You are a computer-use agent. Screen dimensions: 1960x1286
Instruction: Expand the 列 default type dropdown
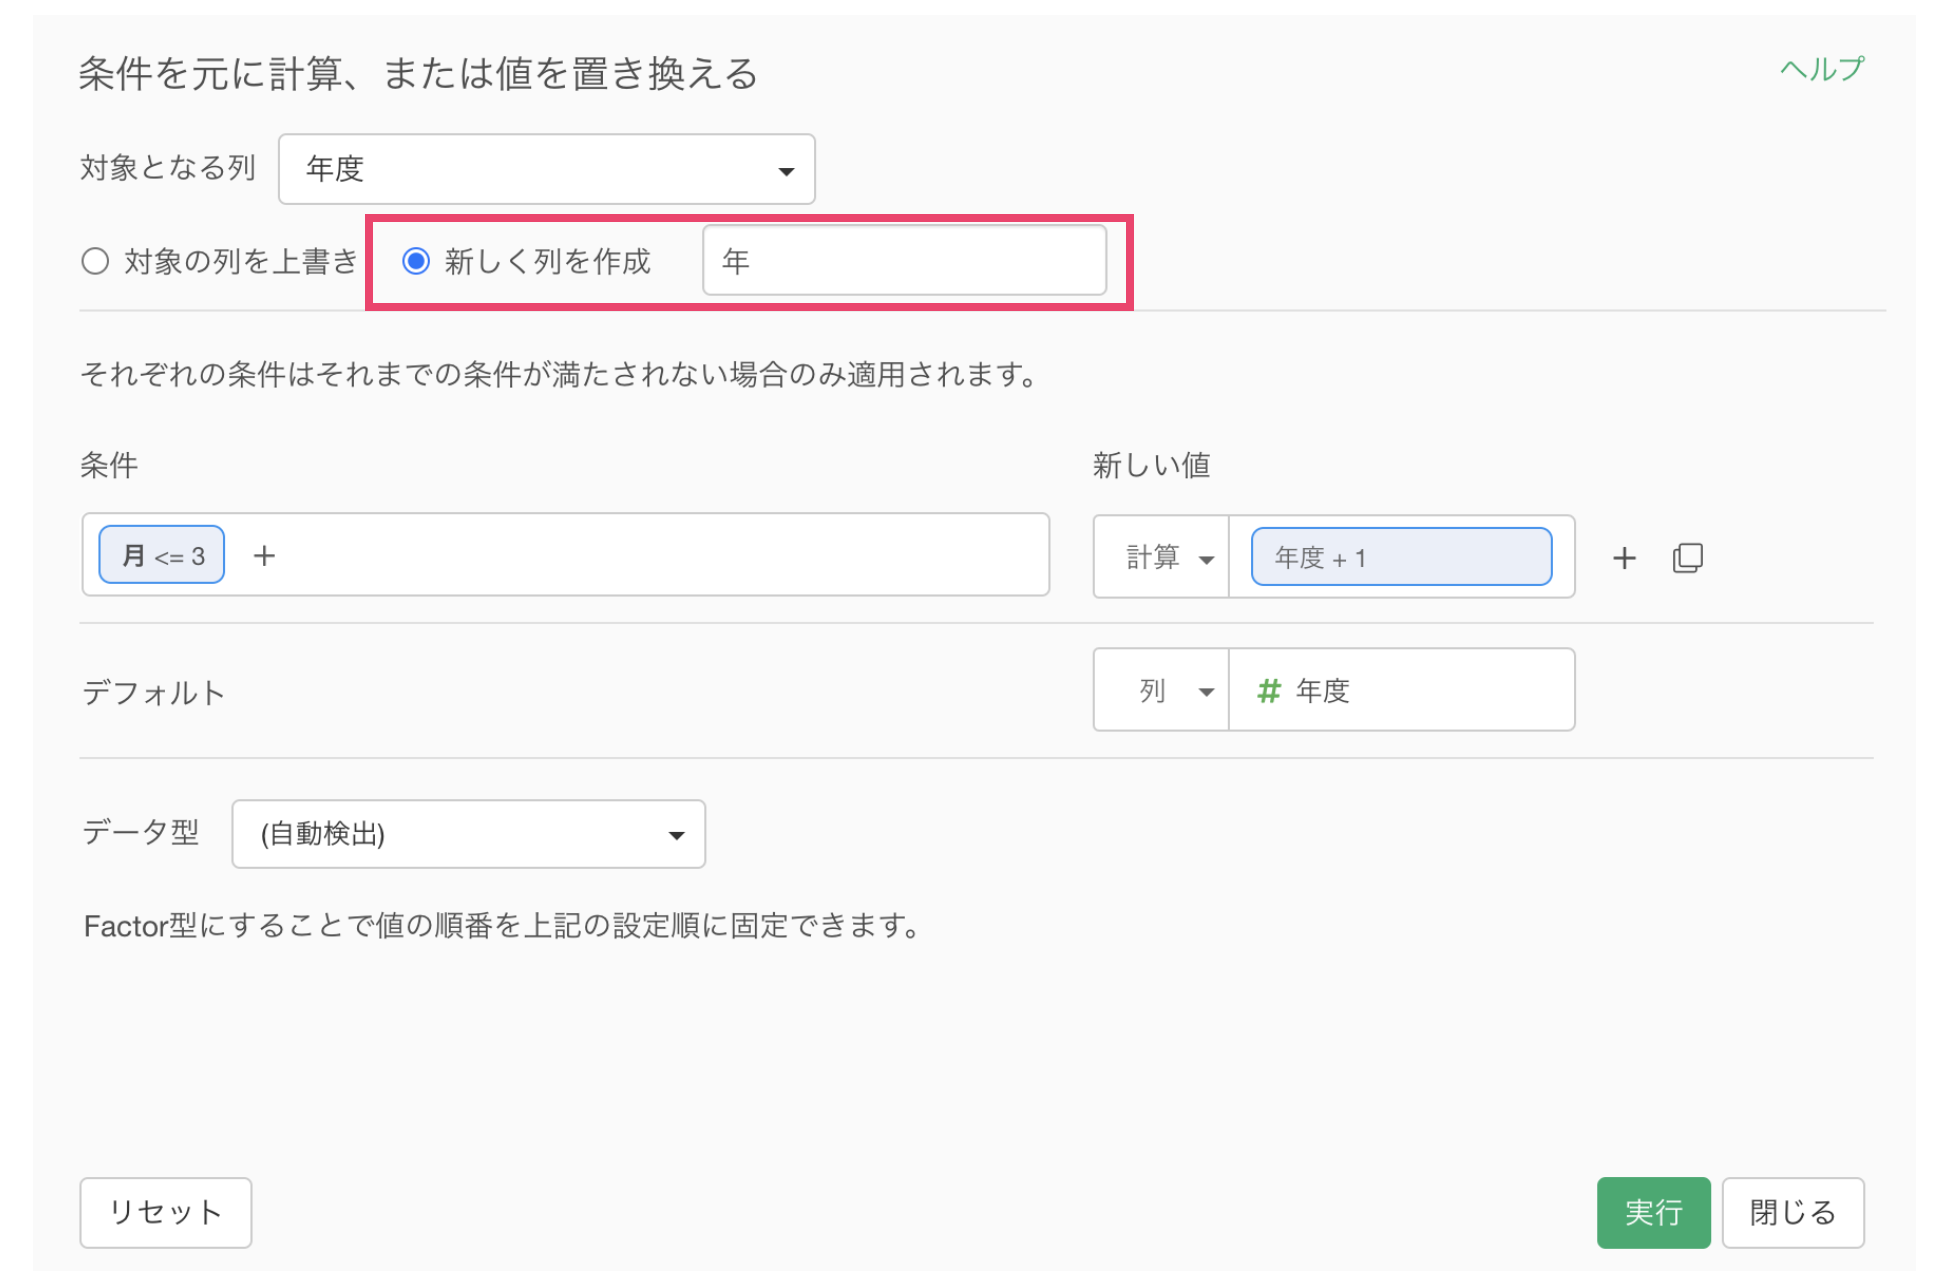[x=1164, y=691]
